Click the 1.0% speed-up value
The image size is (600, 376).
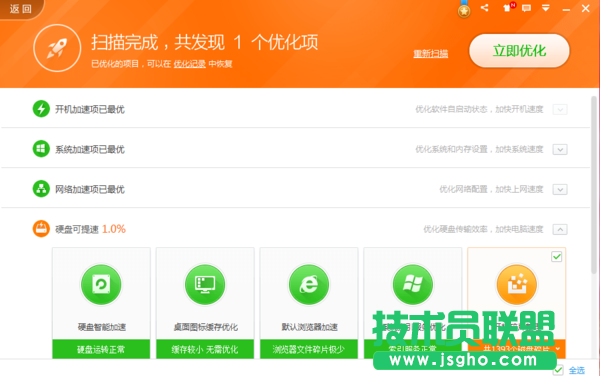tap(114, 229)
